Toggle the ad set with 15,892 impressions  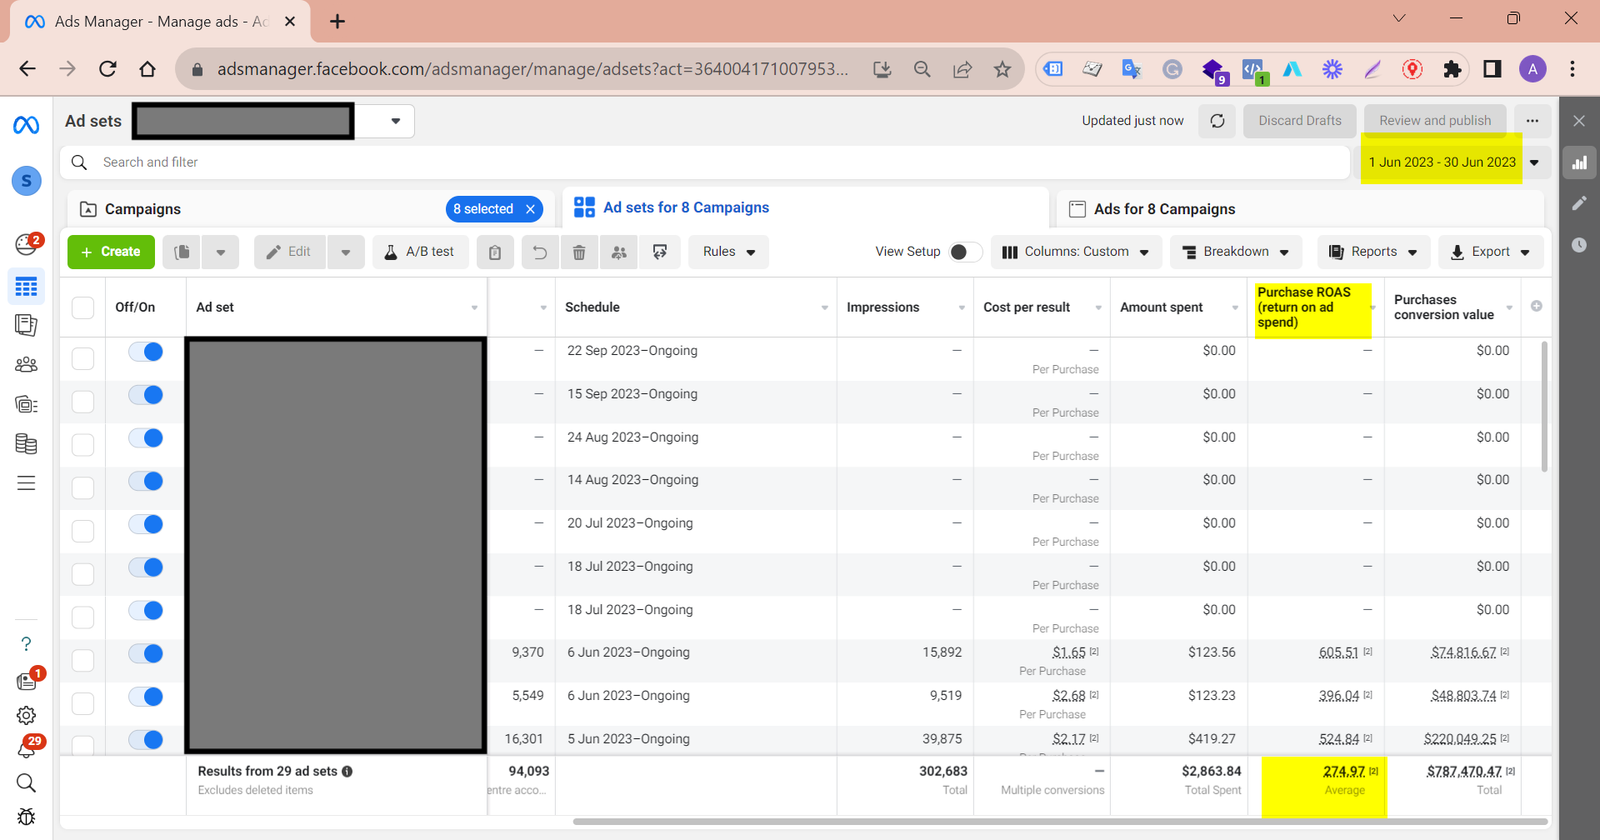146,654
